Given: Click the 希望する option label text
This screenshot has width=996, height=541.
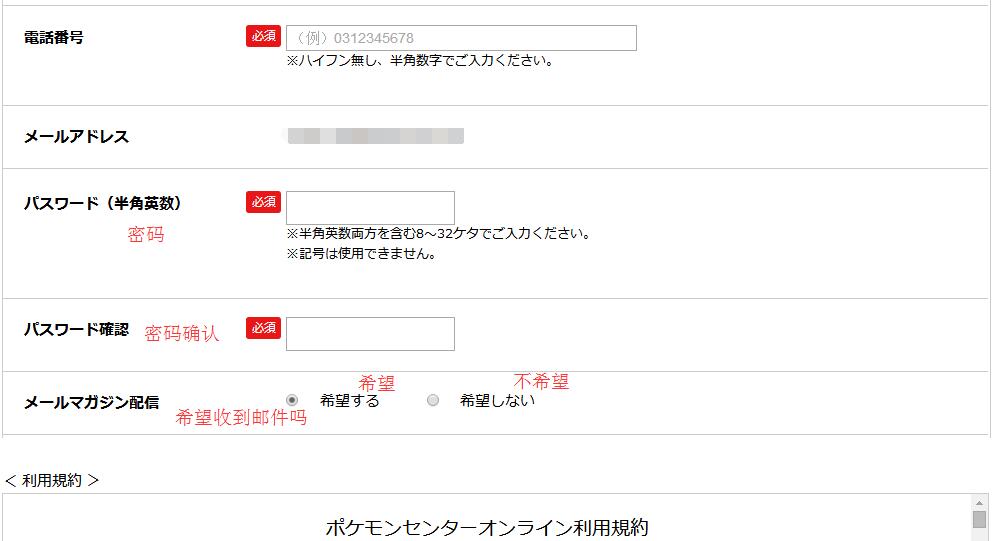Looking at the screenshot, I should tap(350, 400).
